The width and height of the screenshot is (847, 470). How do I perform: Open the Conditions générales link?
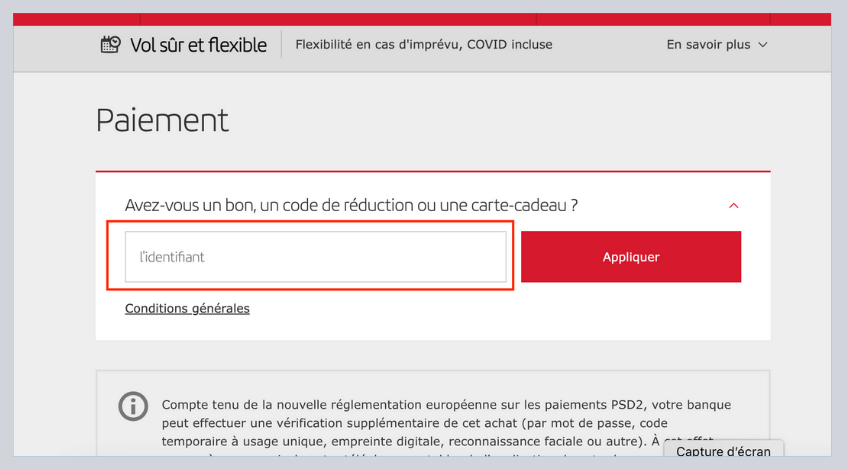187,309
